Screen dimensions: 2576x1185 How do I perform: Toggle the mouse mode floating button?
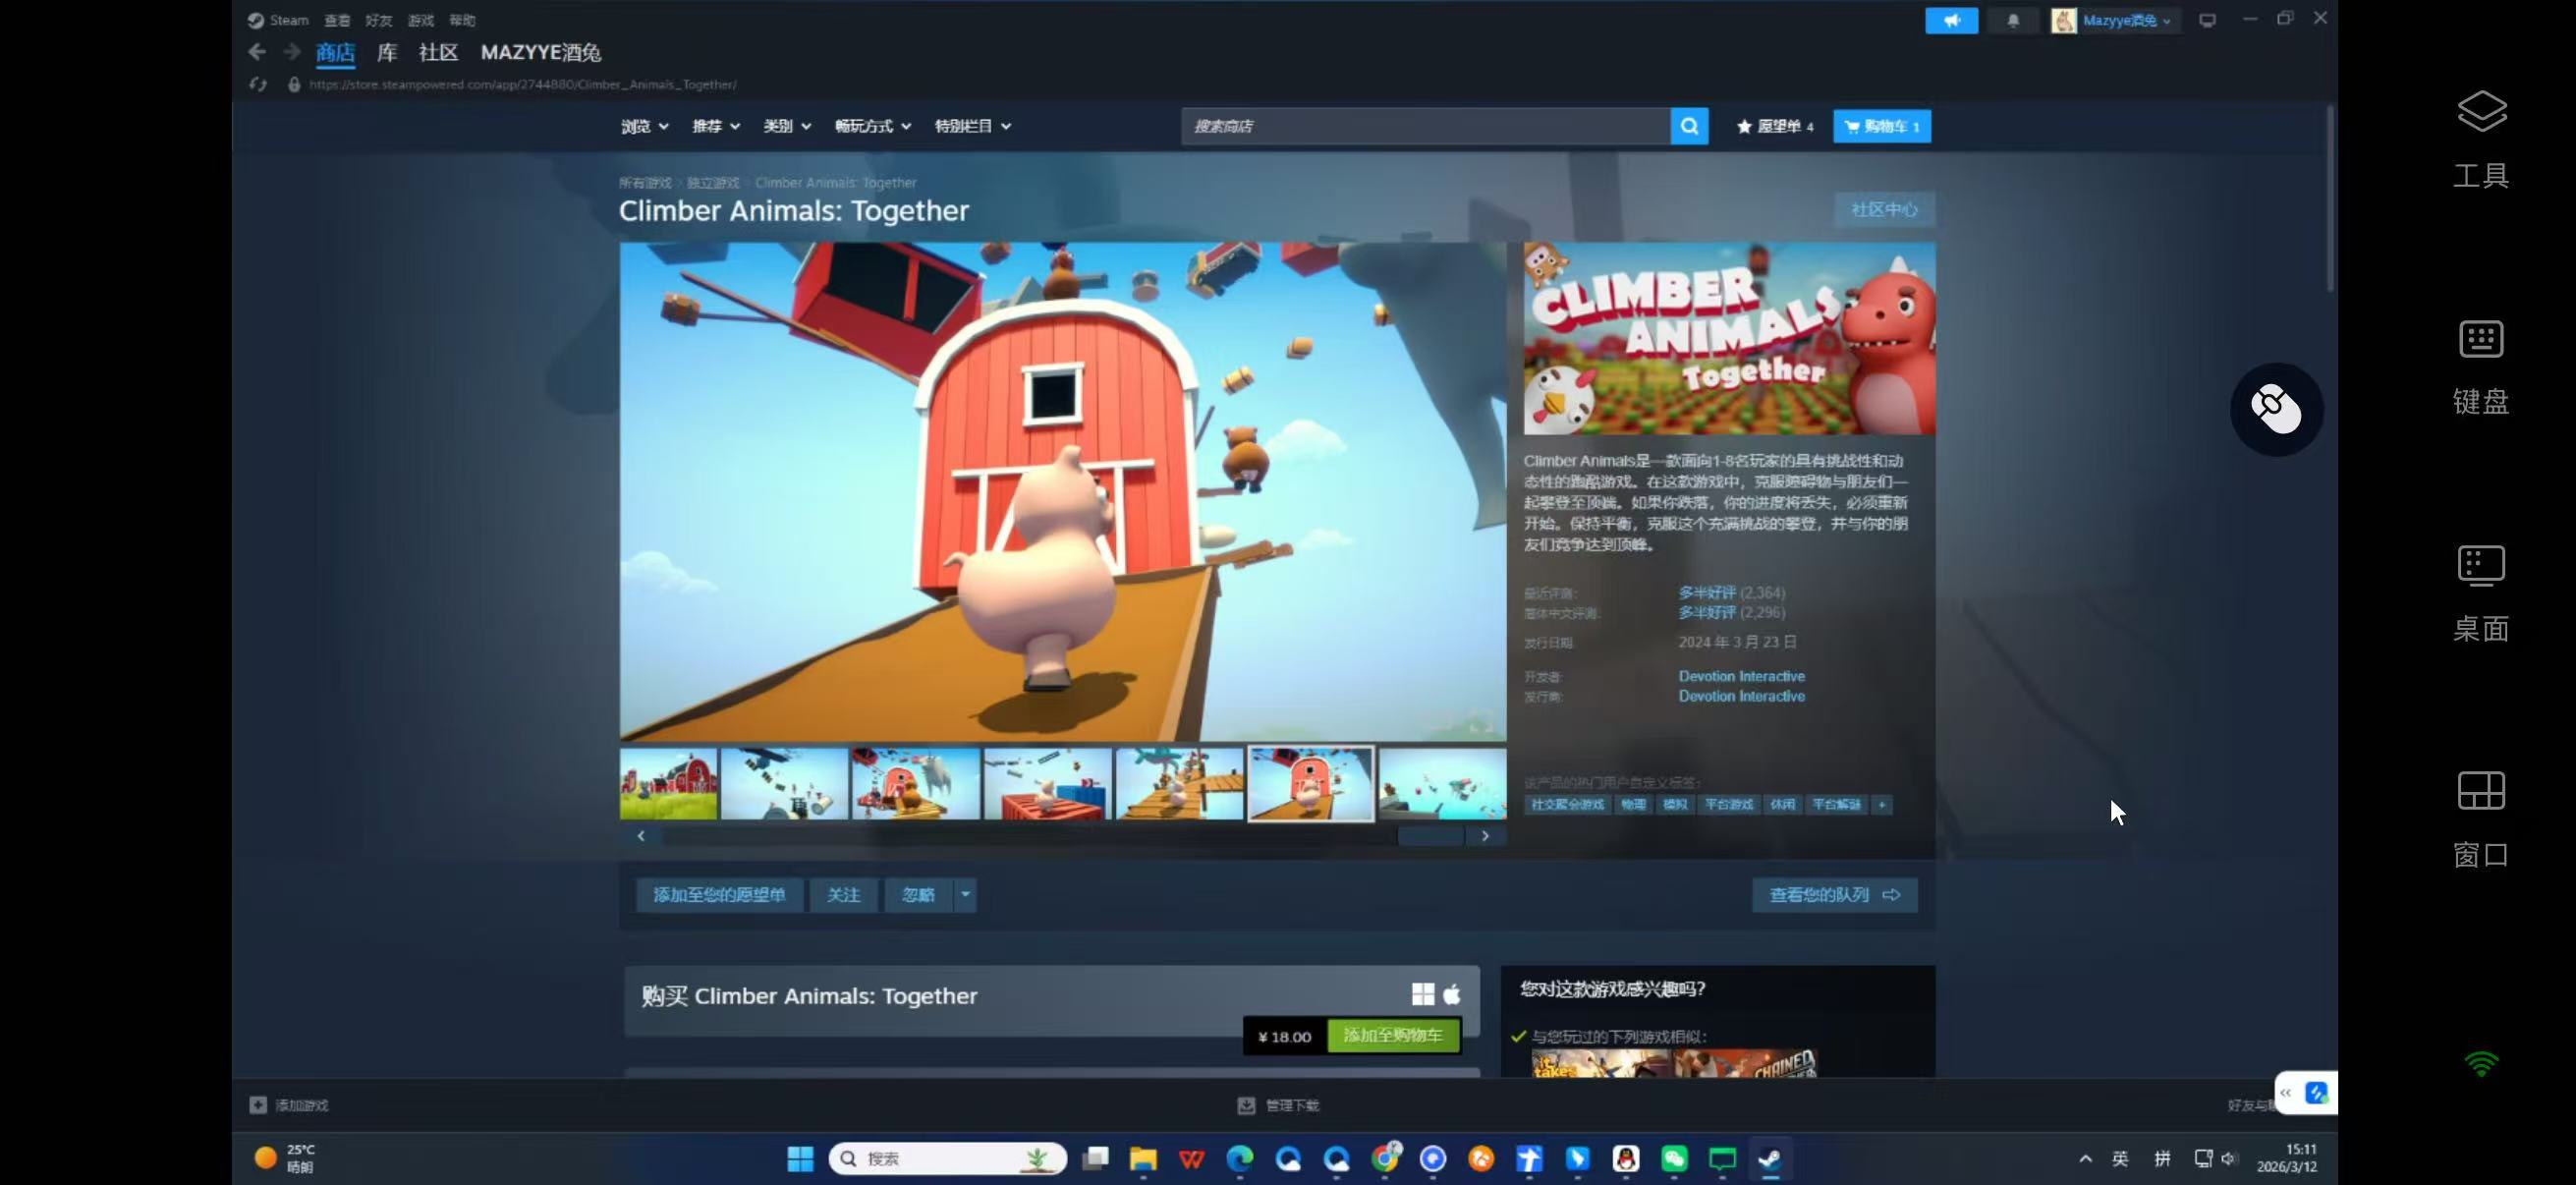(x=2276, y=409)
